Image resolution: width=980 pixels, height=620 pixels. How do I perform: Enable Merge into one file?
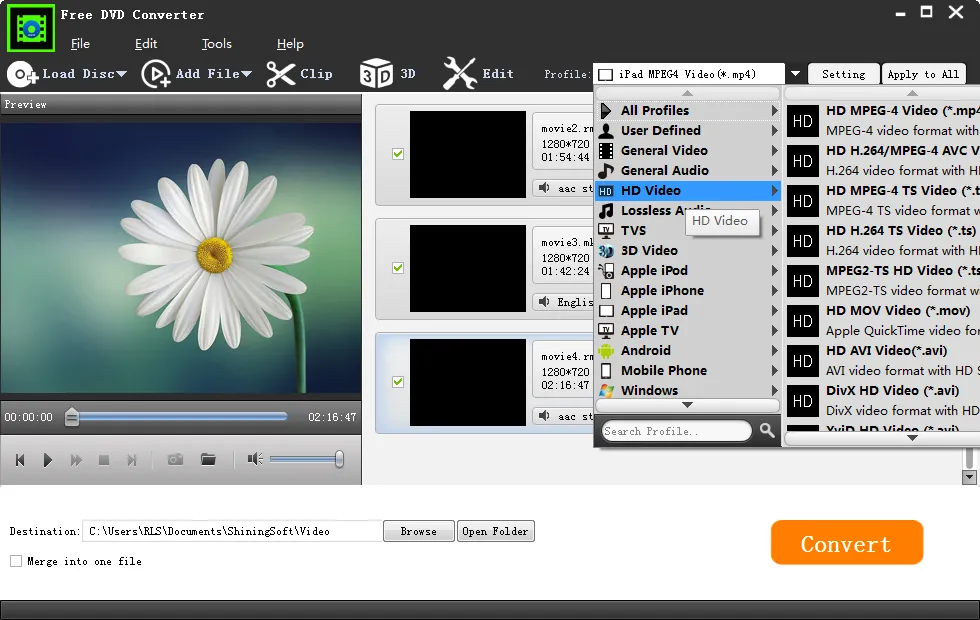point(16,562)
